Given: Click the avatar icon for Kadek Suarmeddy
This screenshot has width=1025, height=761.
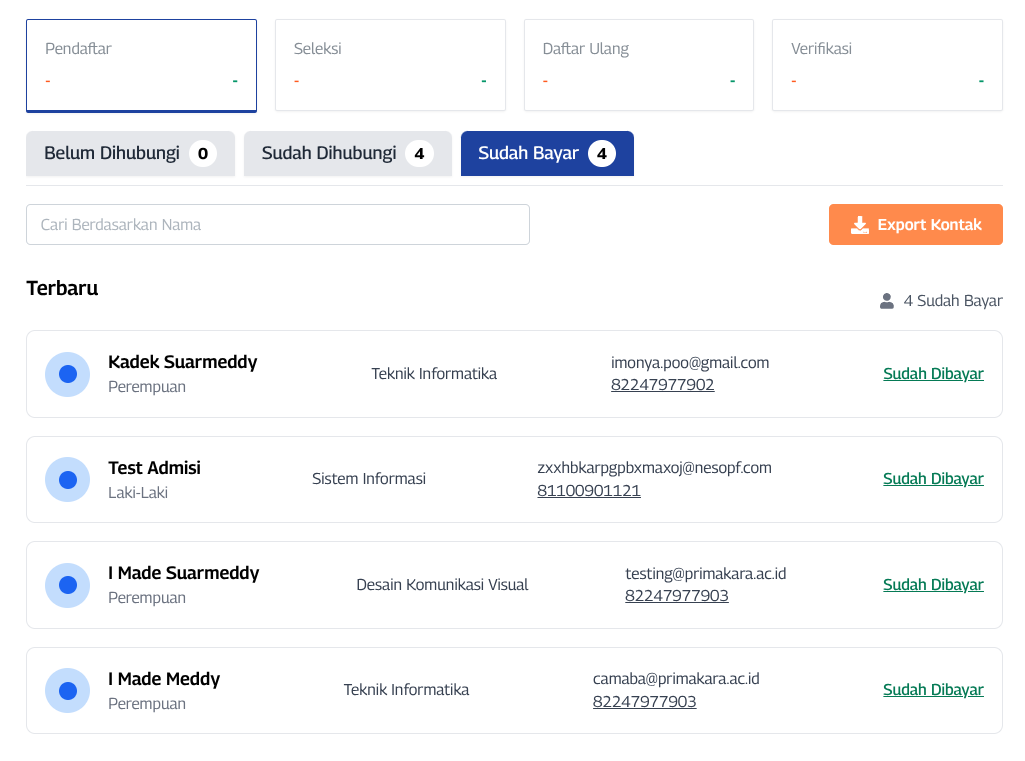Looking at the screenshot, I should click(x=67, y=374).
